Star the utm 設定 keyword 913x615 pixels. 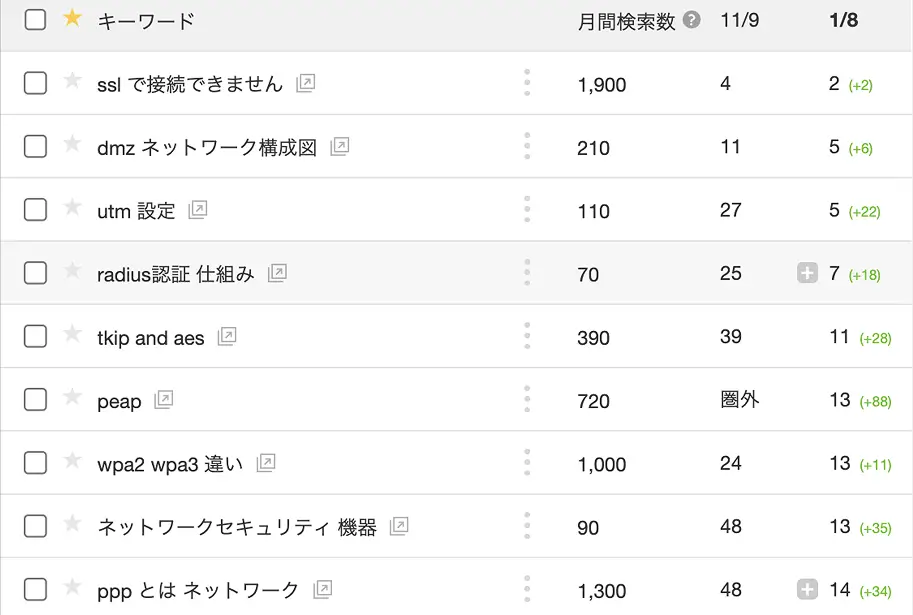point(72,207)
